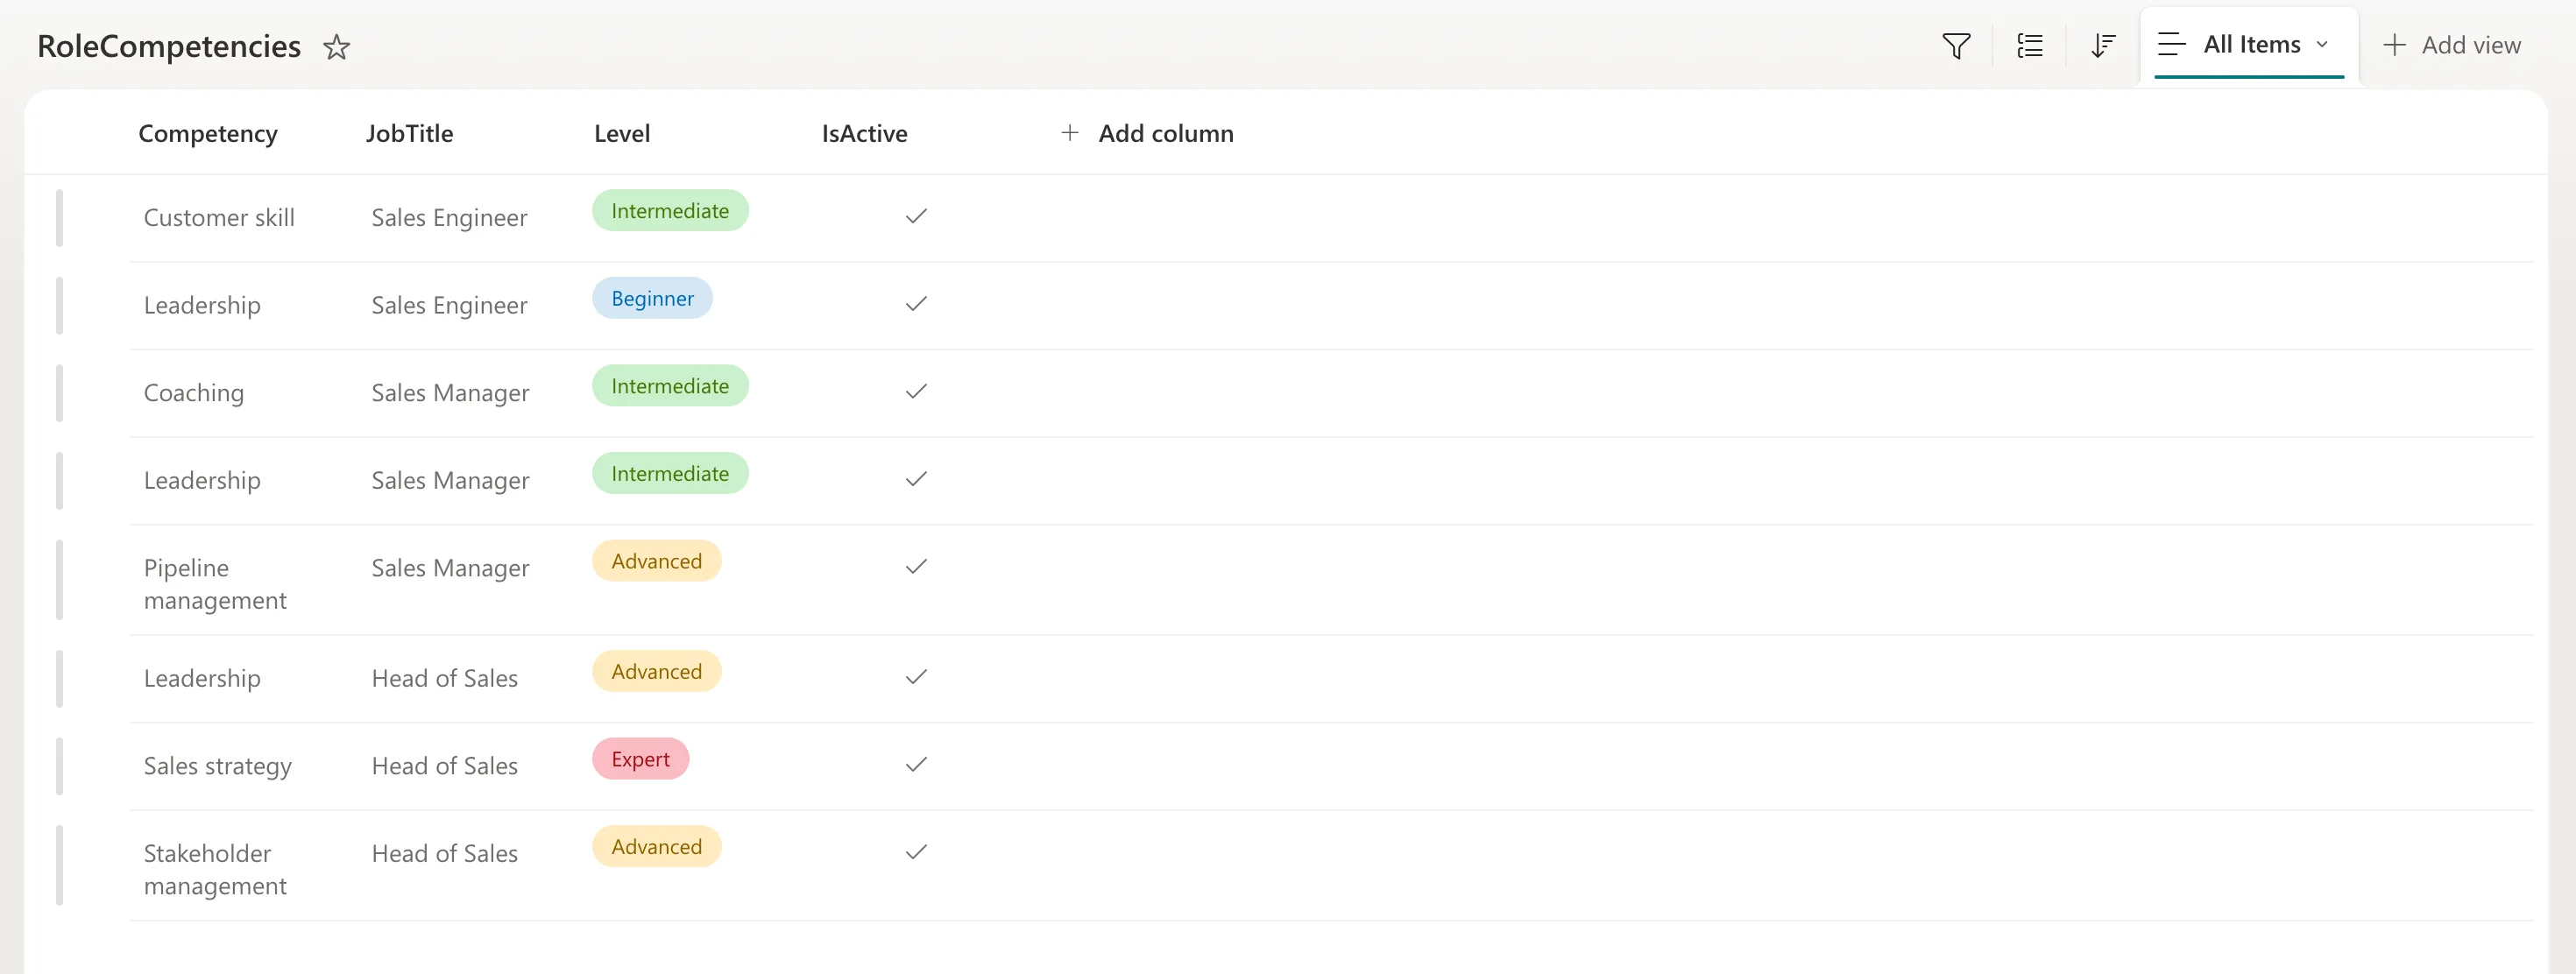Click Intermediate pill in Coaching row

point(670,386)
